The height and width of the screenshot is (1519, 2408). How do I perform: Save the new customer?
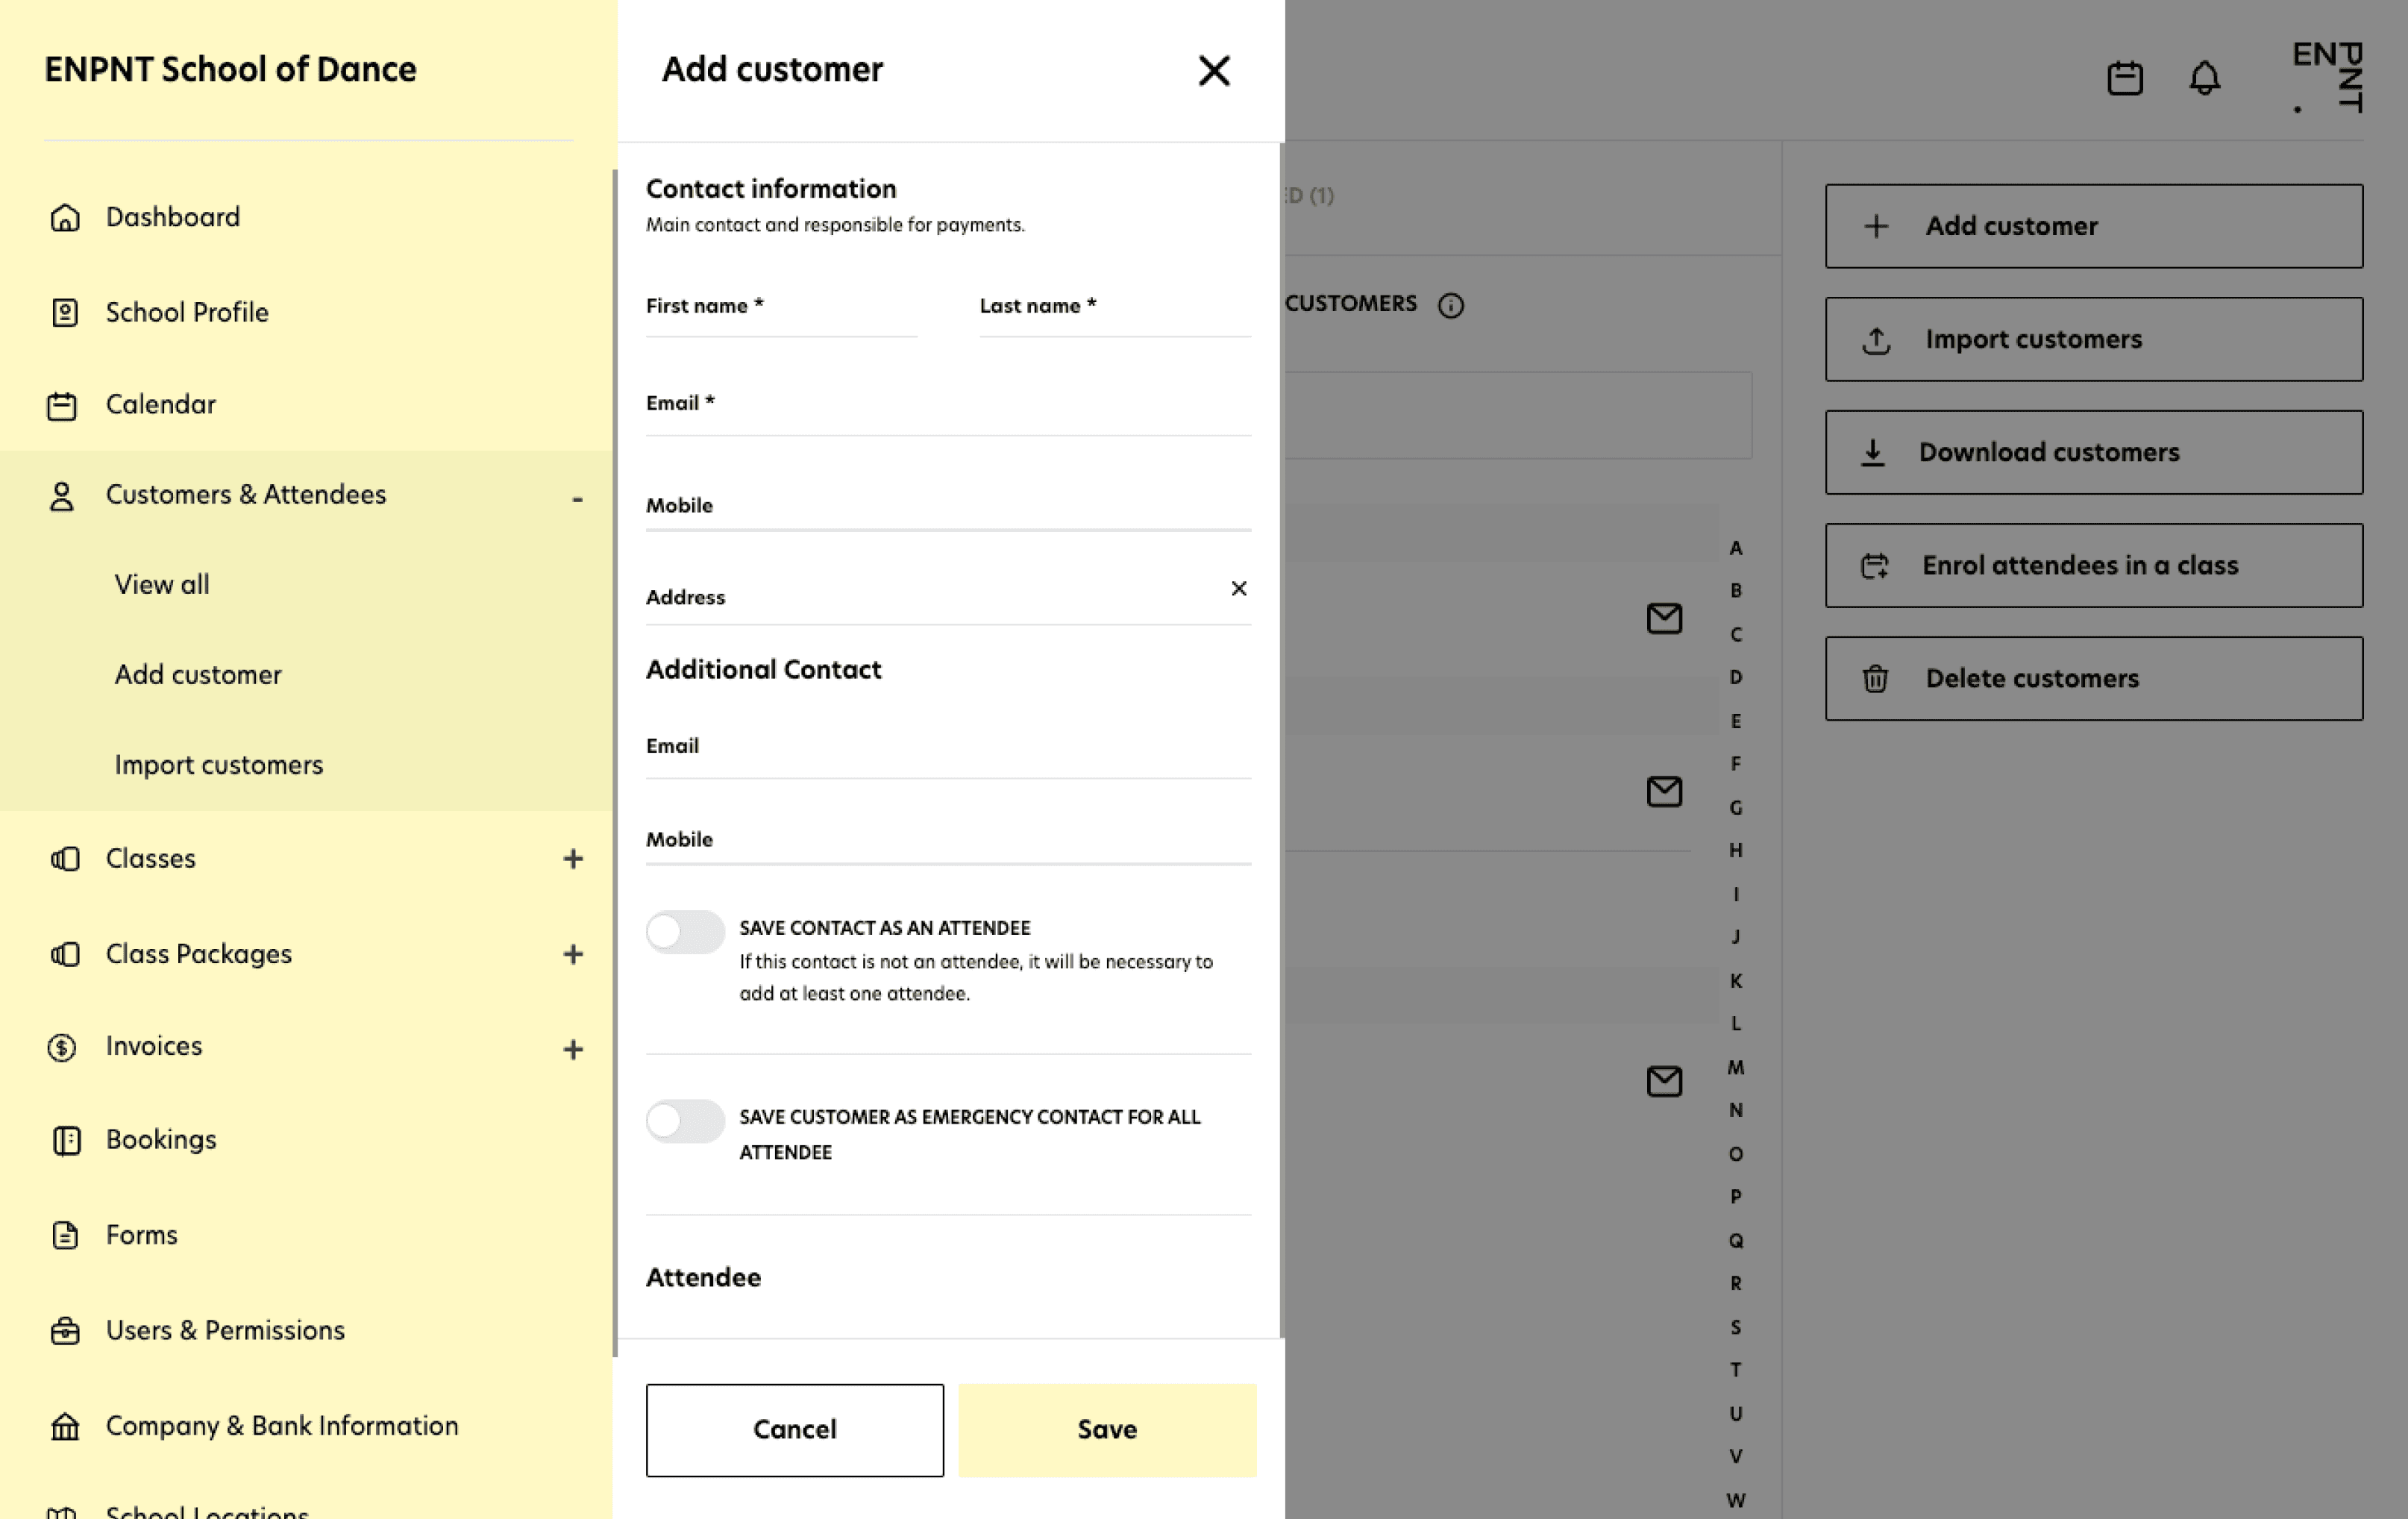click(1107, 1430)
